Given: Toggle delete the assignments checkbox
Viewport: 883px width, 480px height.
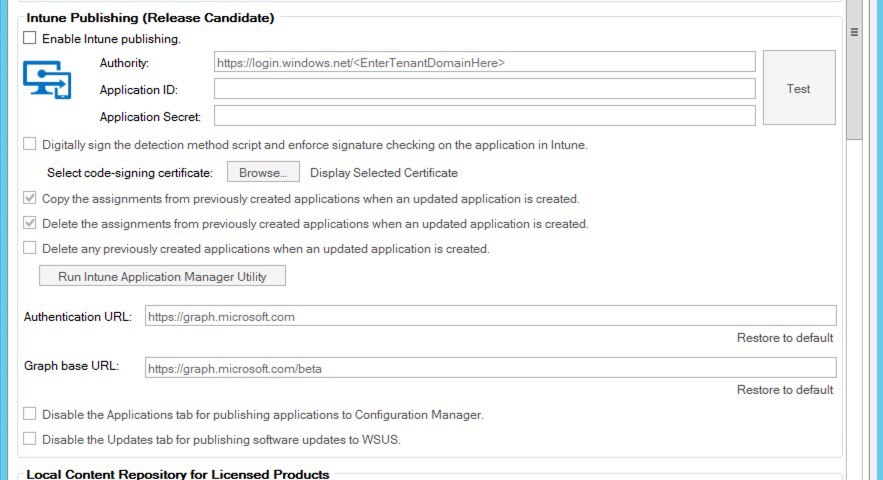Looking at the screenshot, I should (29, 223).
